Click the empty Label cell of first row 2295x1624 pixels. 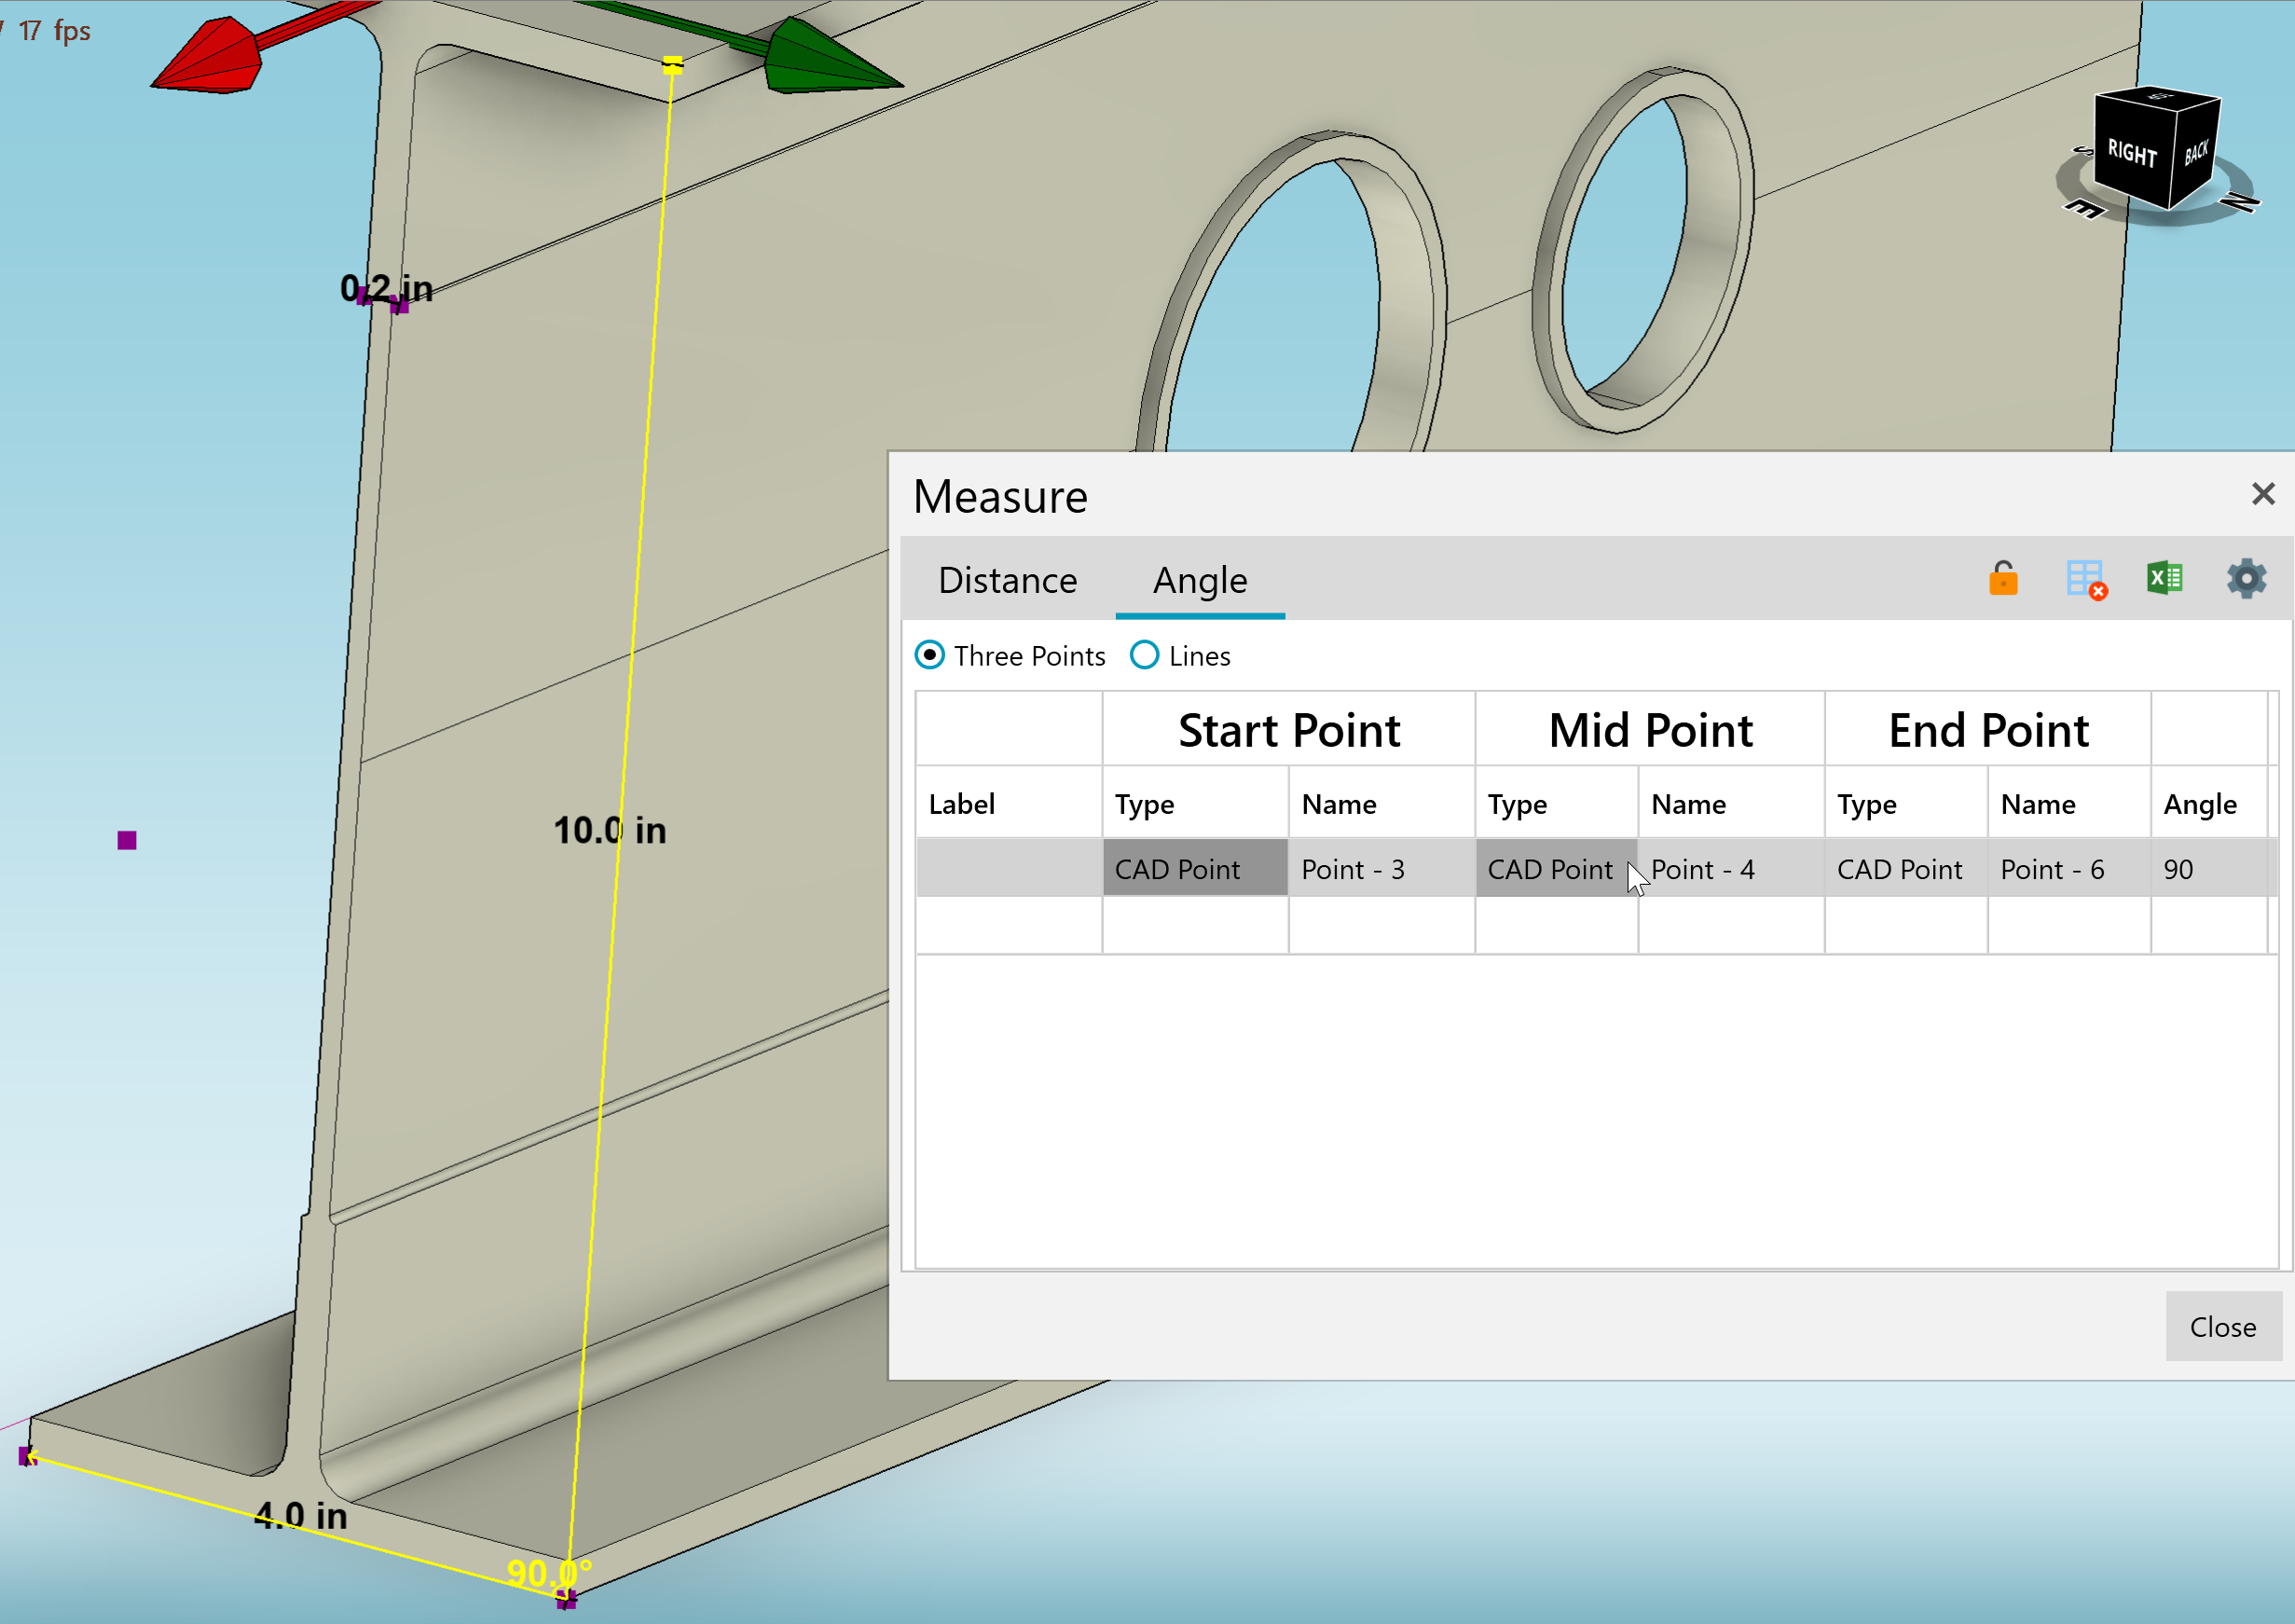(x=1009, y=868)
